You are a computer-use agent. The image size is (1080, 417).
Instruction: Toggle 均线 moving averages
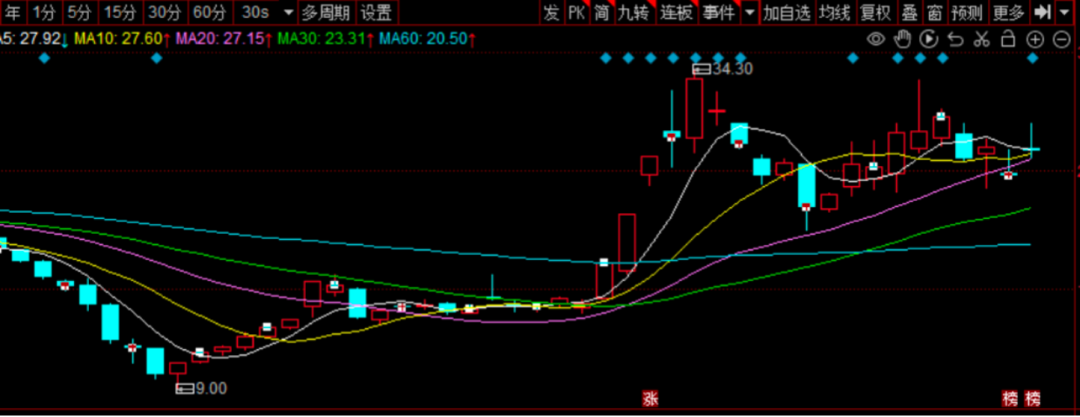pos(835,12)
